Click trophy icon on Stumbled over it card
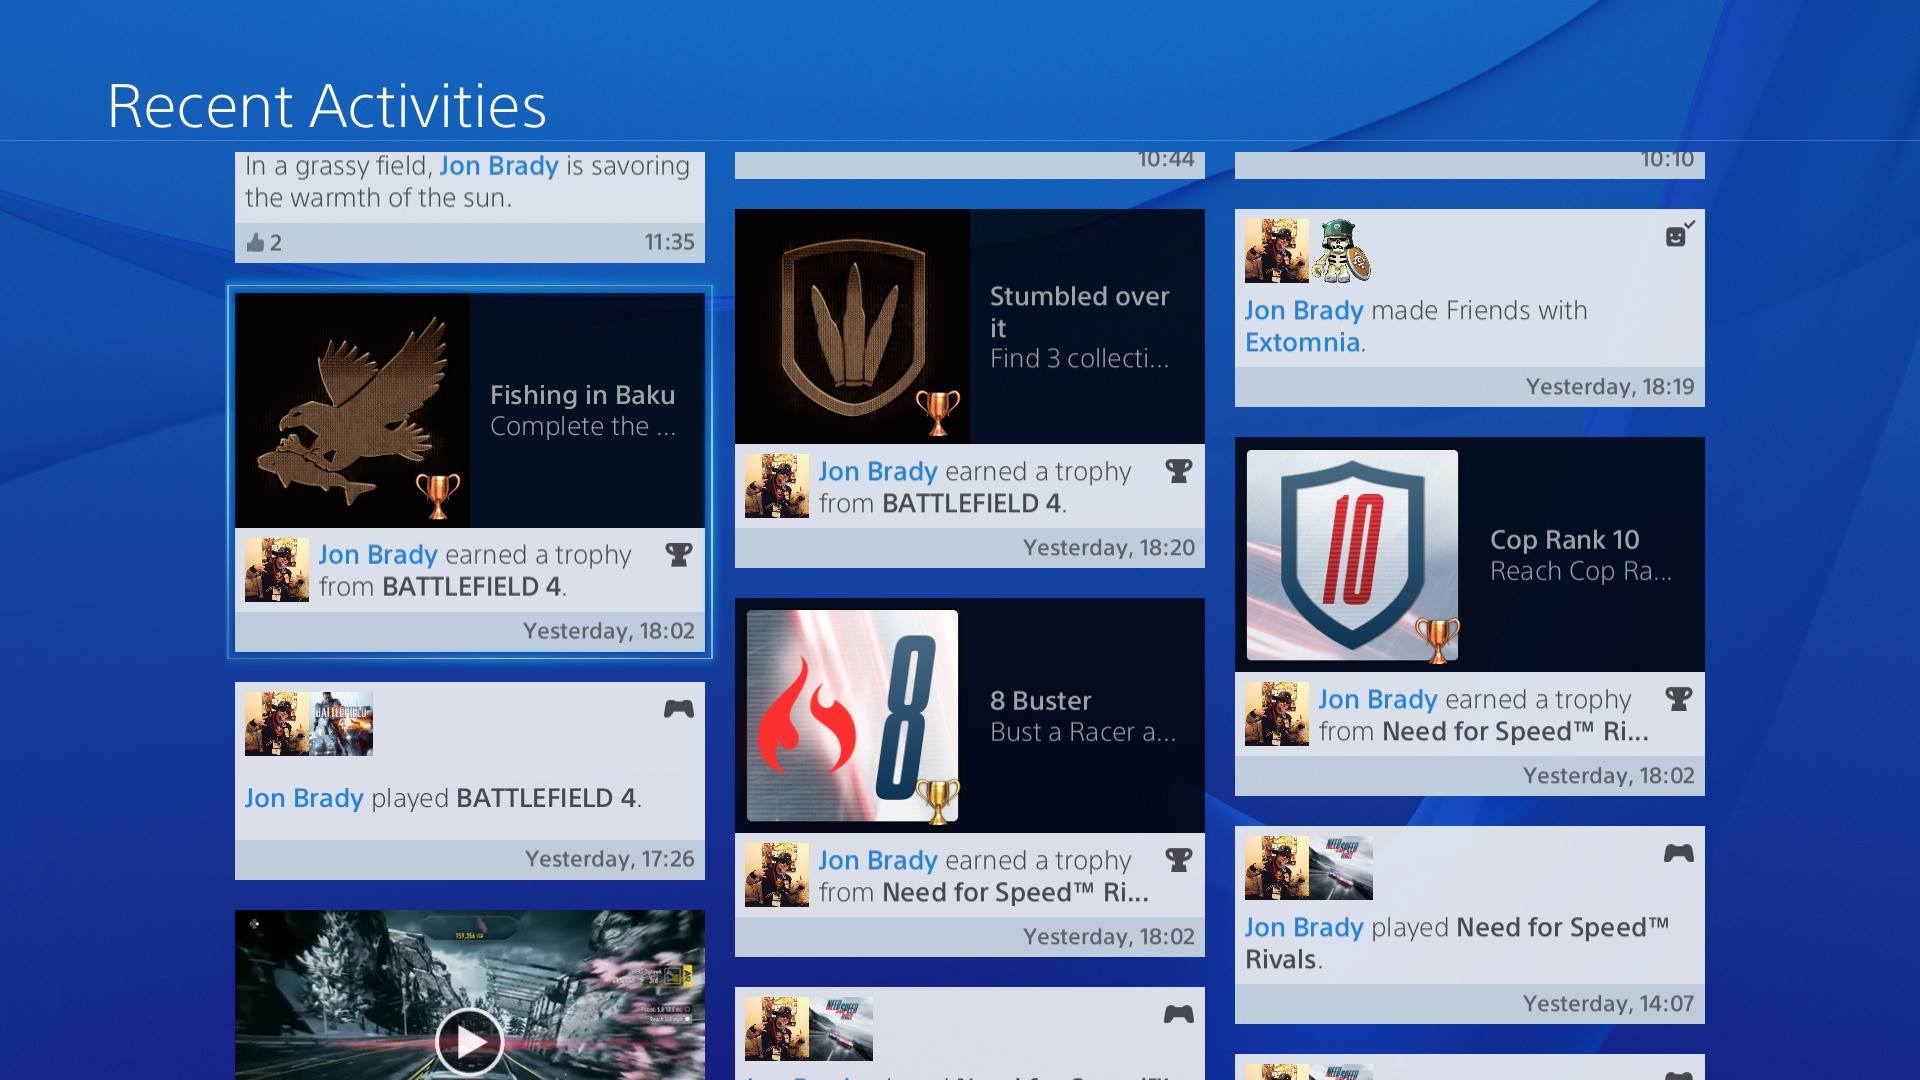Image resolution: width=1920 pixels, height=1080 pixels. coord(1179,471)
